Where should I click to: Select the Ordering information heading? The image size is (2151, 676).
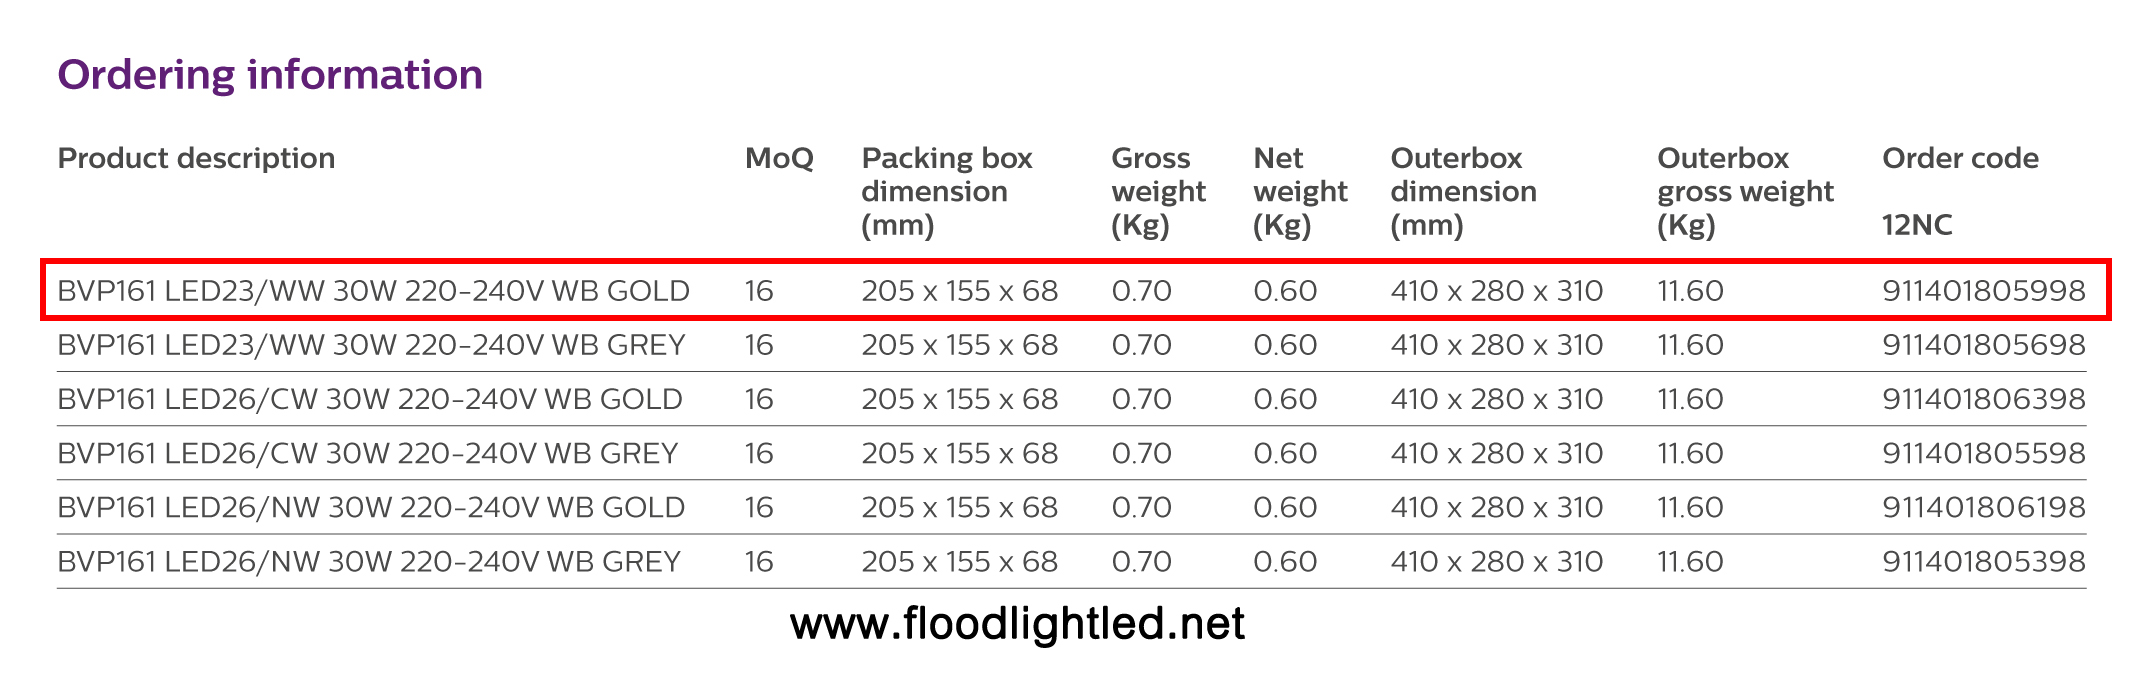[270, 75]
